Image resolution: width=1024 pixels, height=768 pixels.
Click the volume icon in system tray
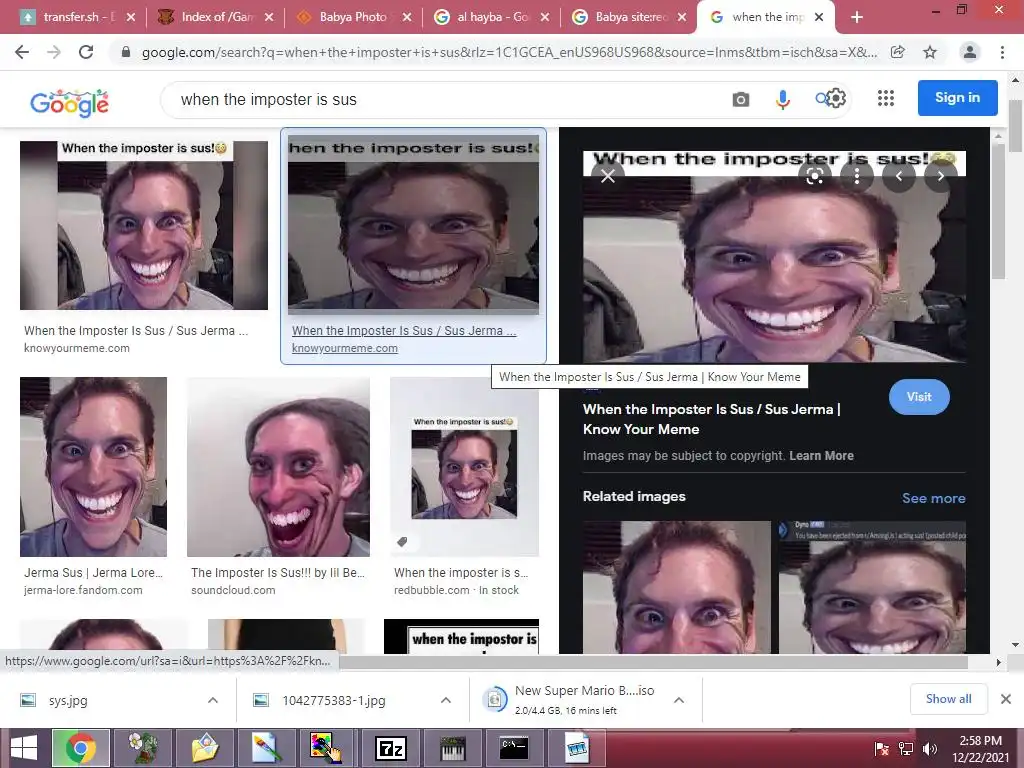[x=930, y=748]
